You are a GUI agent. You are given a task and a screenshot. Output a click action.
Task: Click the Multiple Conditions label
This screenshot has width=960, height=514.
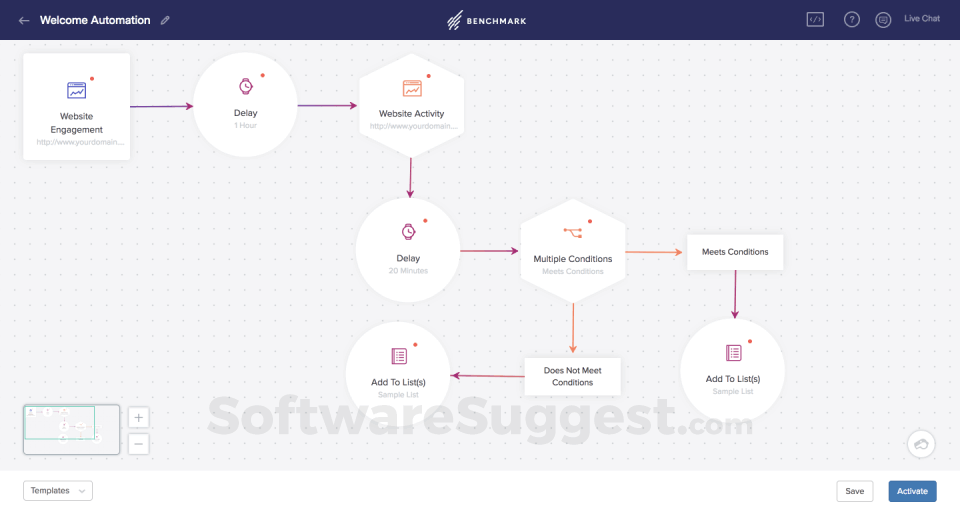572,259
